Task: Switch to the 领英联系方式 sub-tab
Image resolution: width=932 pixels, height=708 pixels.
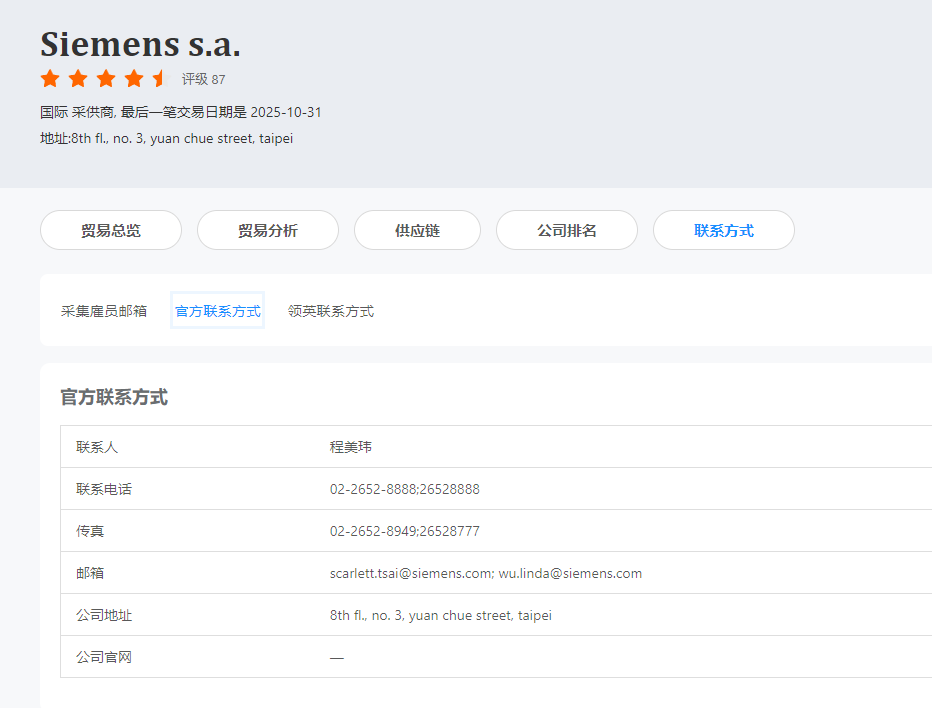Action: coord(331,311)
